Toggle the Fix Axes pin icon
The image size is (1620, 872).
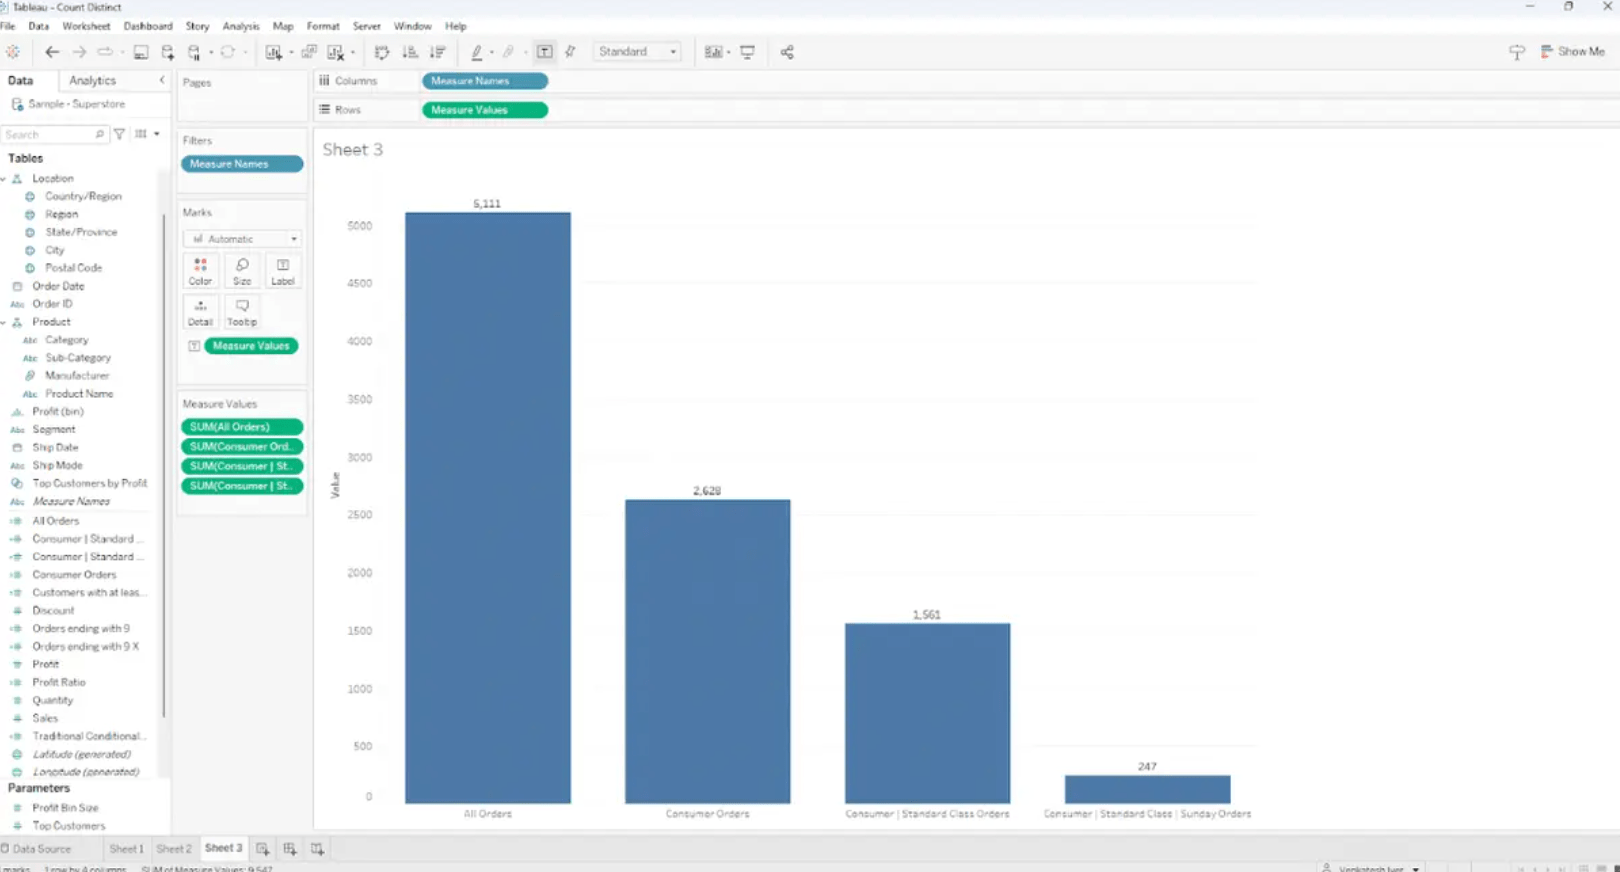[570, 52]
